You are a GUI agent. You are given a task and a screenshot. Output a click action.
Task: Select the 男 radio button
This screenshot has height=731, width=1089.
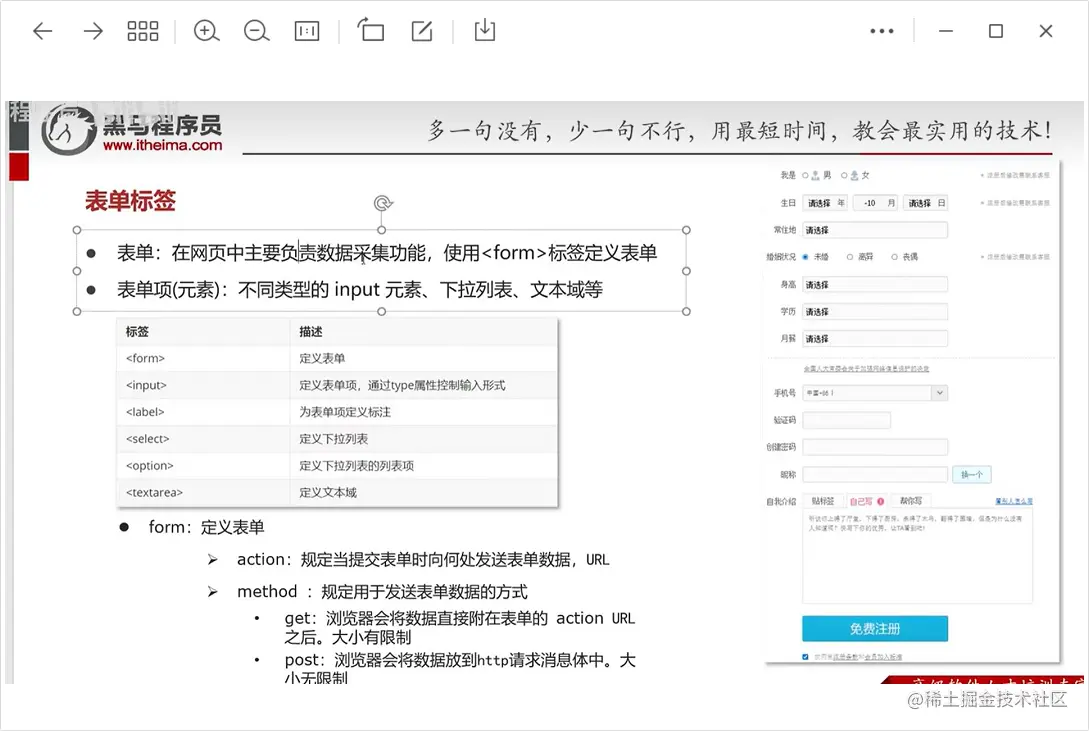coord(806,176)
